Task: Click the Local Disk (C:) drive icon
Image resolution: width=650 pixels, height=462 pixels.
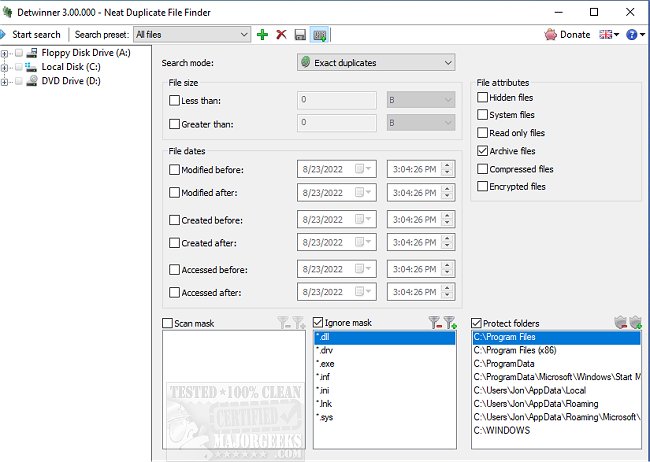Action: point(31,67)
